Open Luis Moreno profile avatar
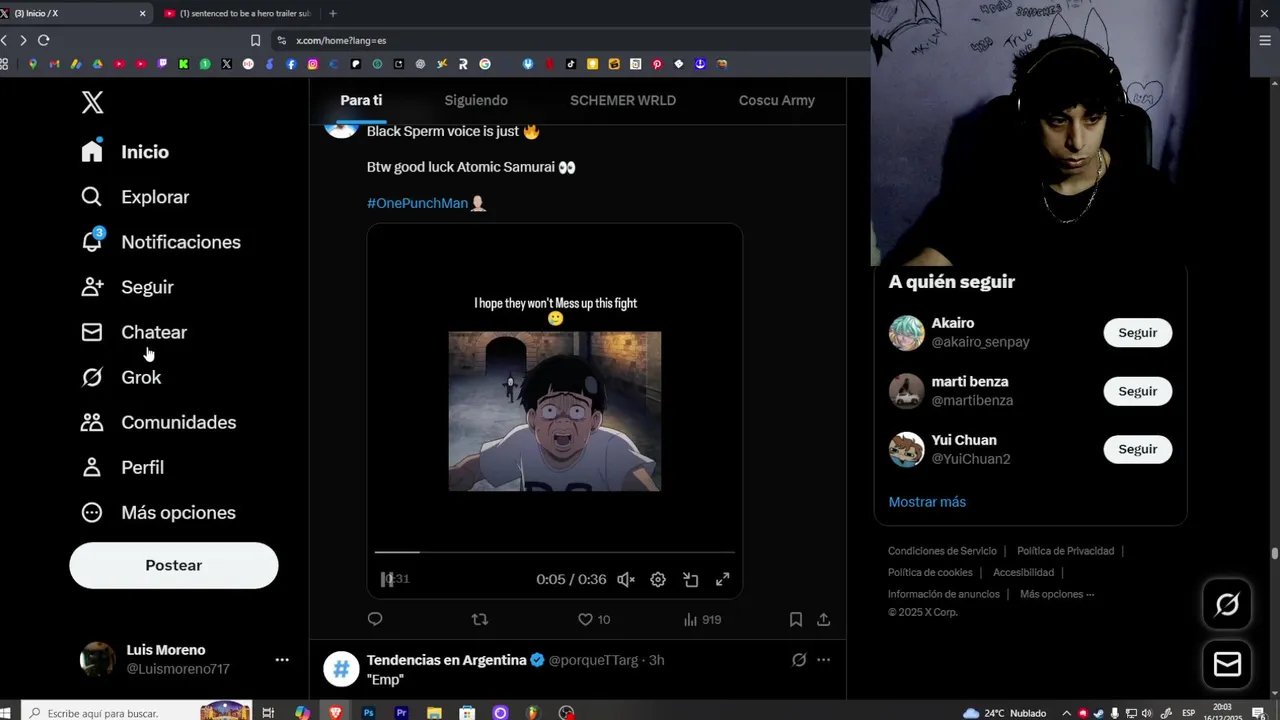 tap(97, 659)
